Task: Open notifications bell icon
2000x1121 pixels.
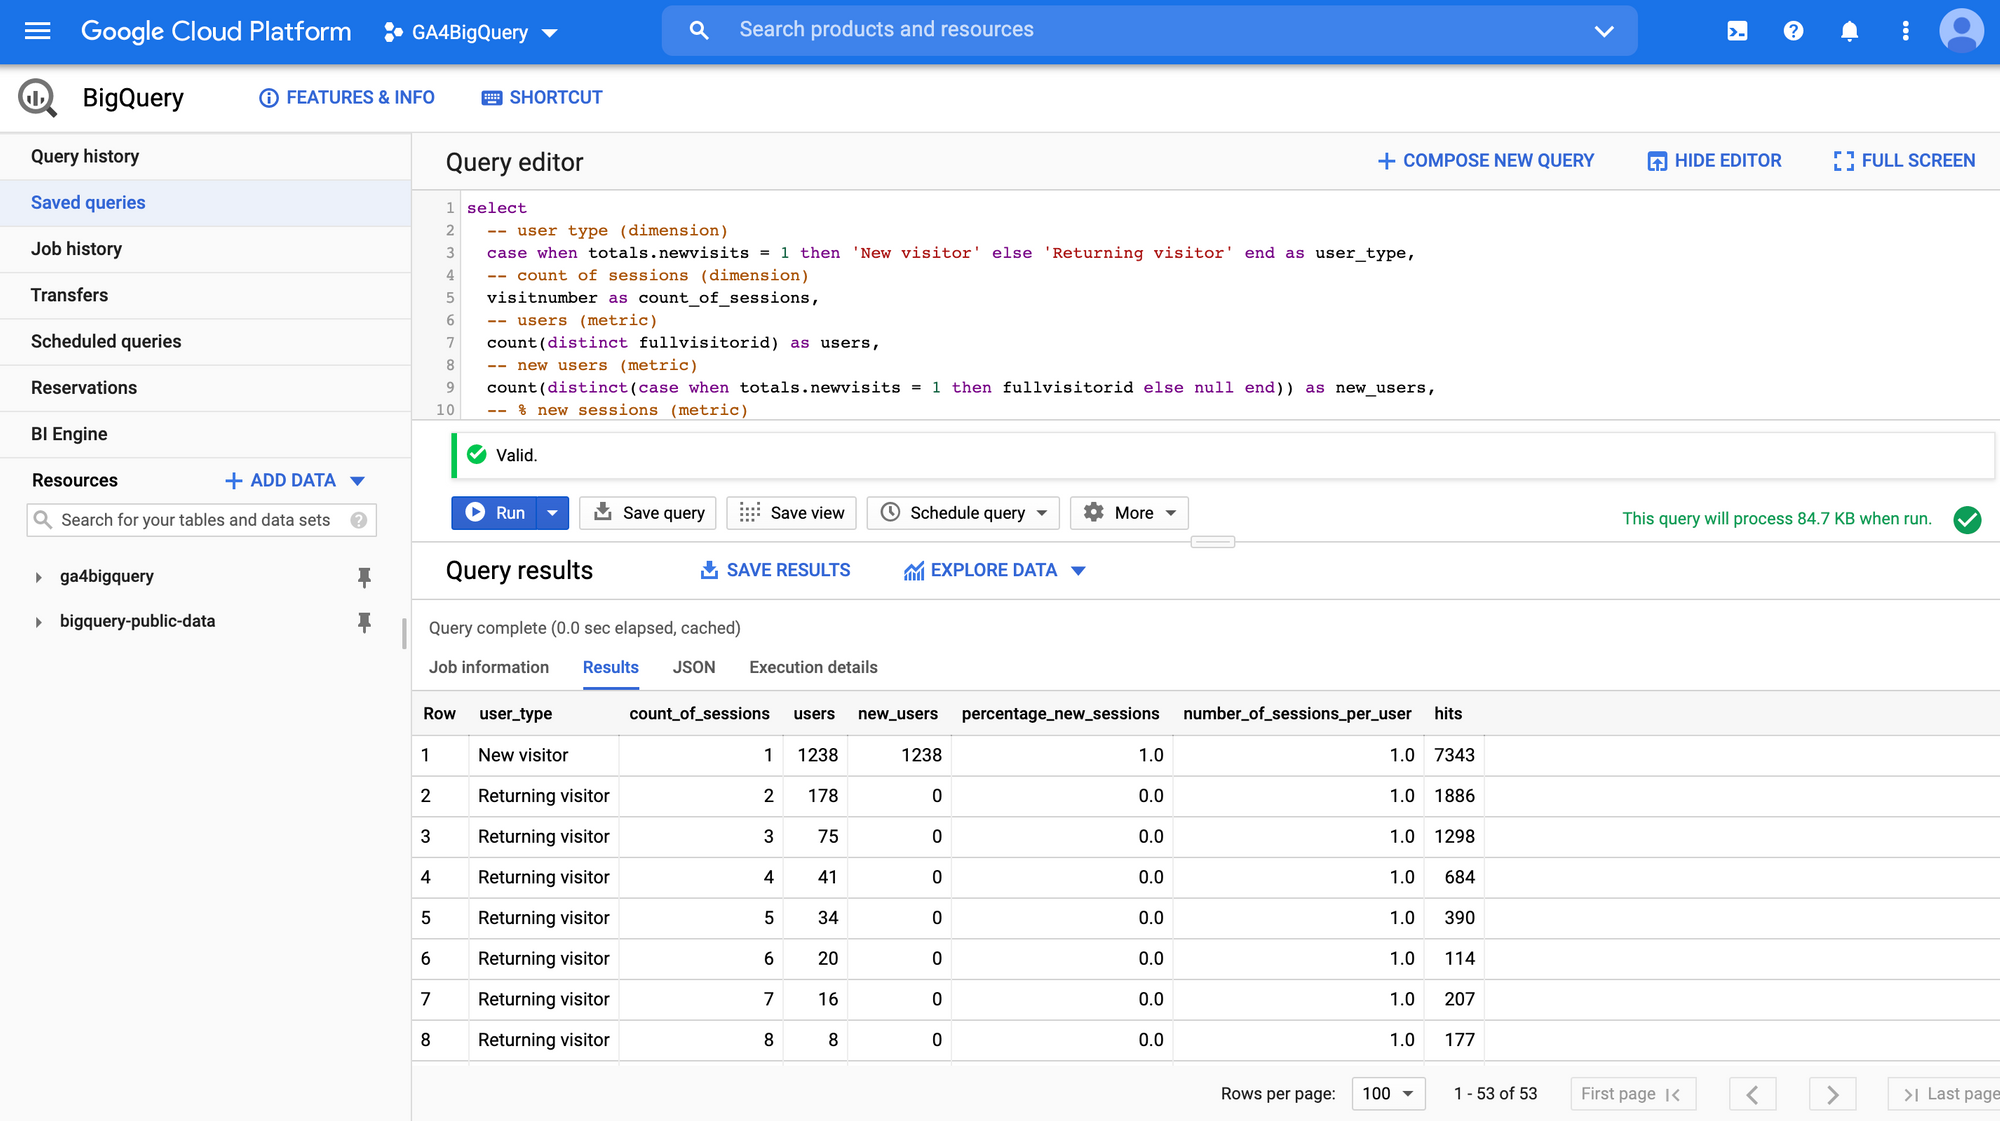Action: (x=1849, y=31)
